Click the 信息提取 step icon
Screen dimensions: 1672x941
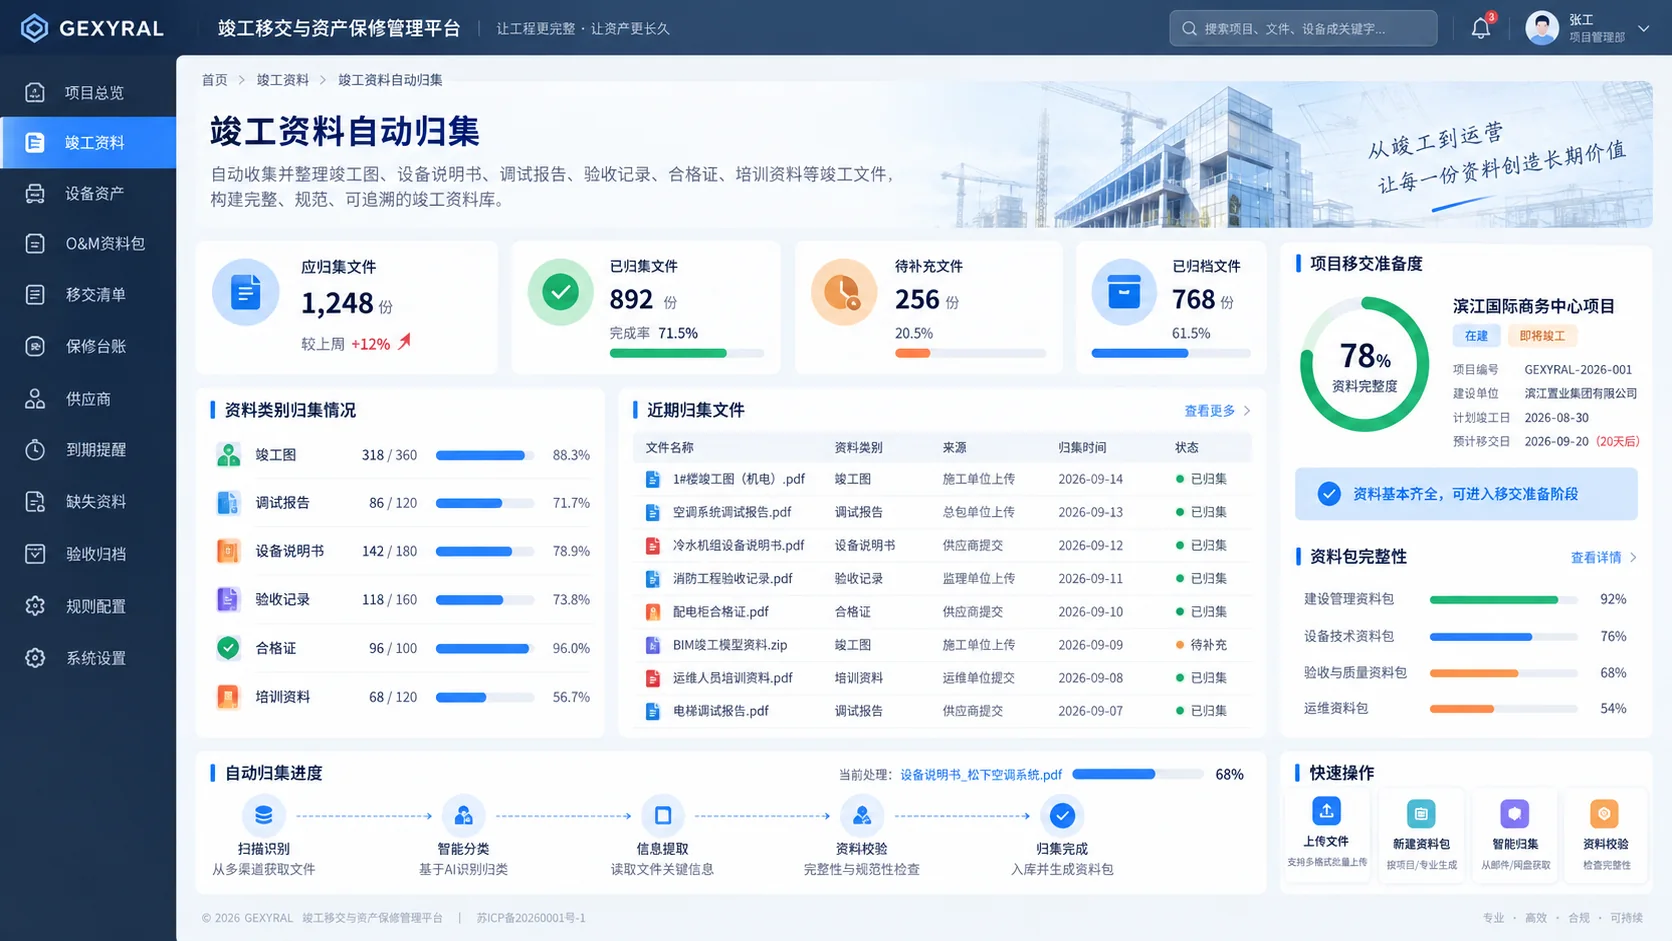pyautogui.click(x=662, y=816)
